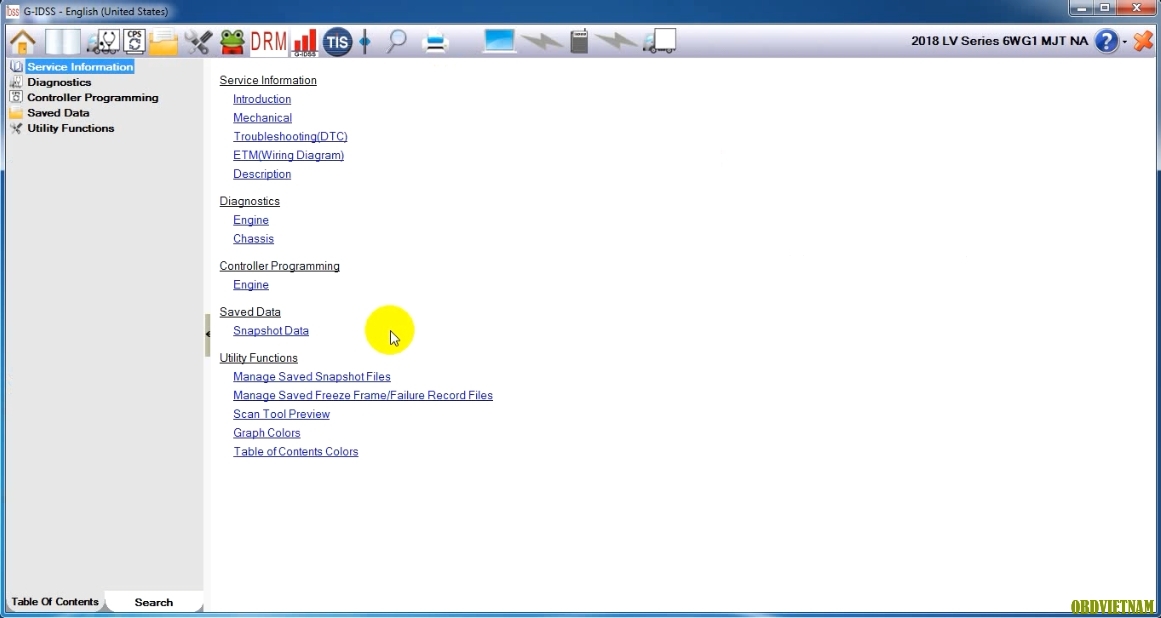Click the green frog toolbar icon
Screen dimensions: 1161x618
point(232,41)
